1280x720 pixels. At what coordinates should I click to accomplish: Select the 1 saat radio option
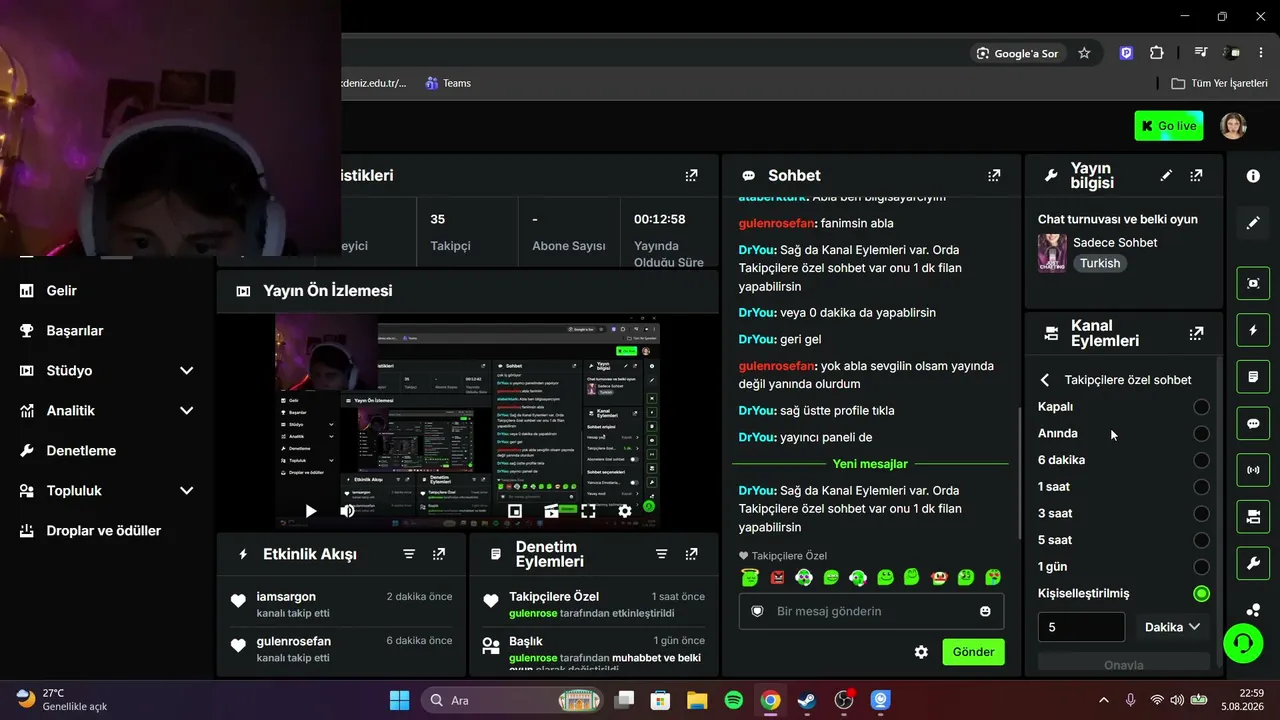coord(1201,487)
